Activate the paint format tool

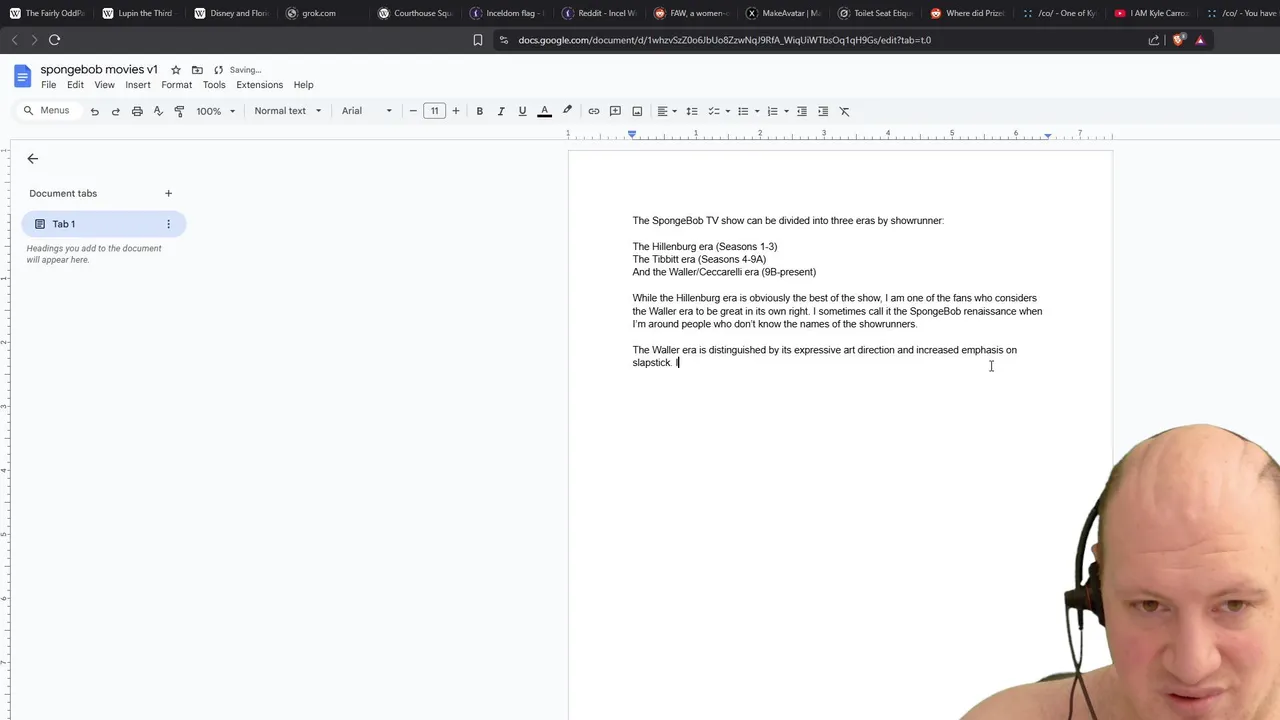point(179,111)
